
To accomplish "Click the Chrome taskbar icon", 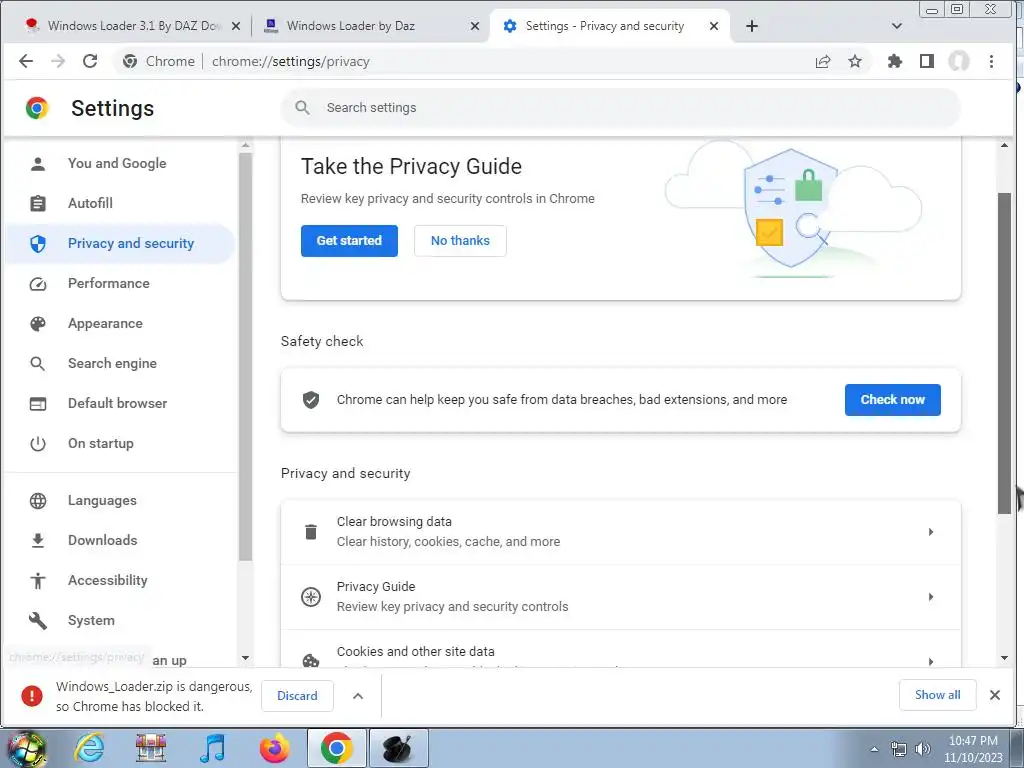I will click(336, 748).
